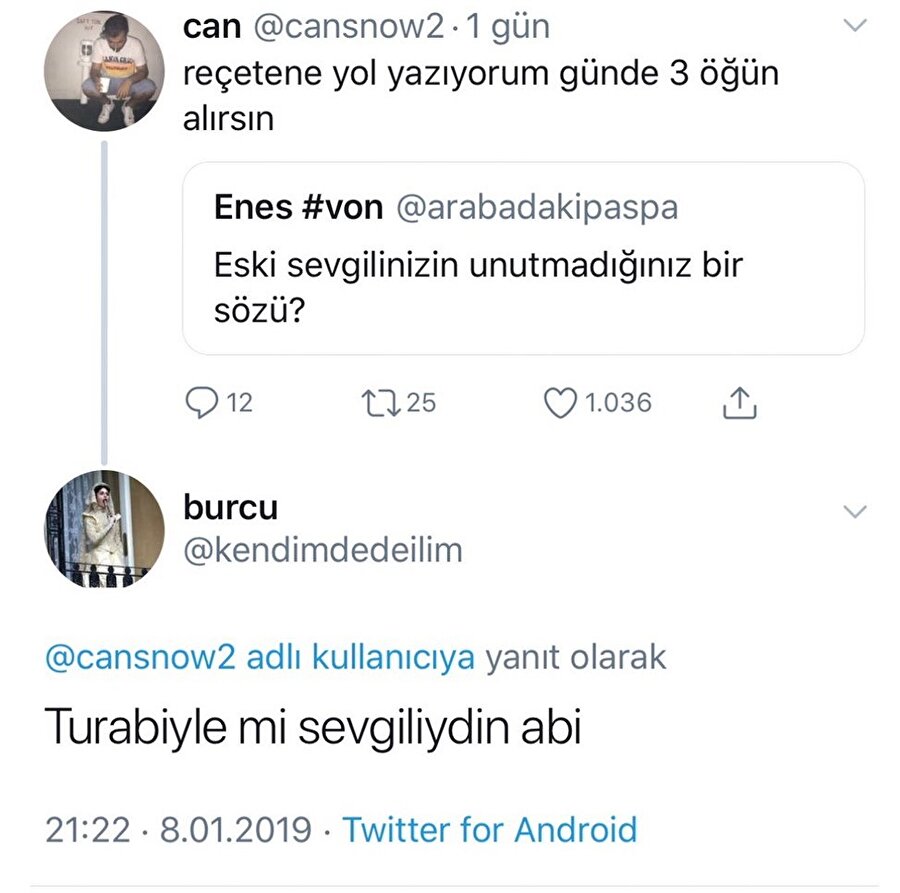The height and width of the screenshot is (893, 900).
Task: Select Enes #von's display name
Action: click(297, 207)
